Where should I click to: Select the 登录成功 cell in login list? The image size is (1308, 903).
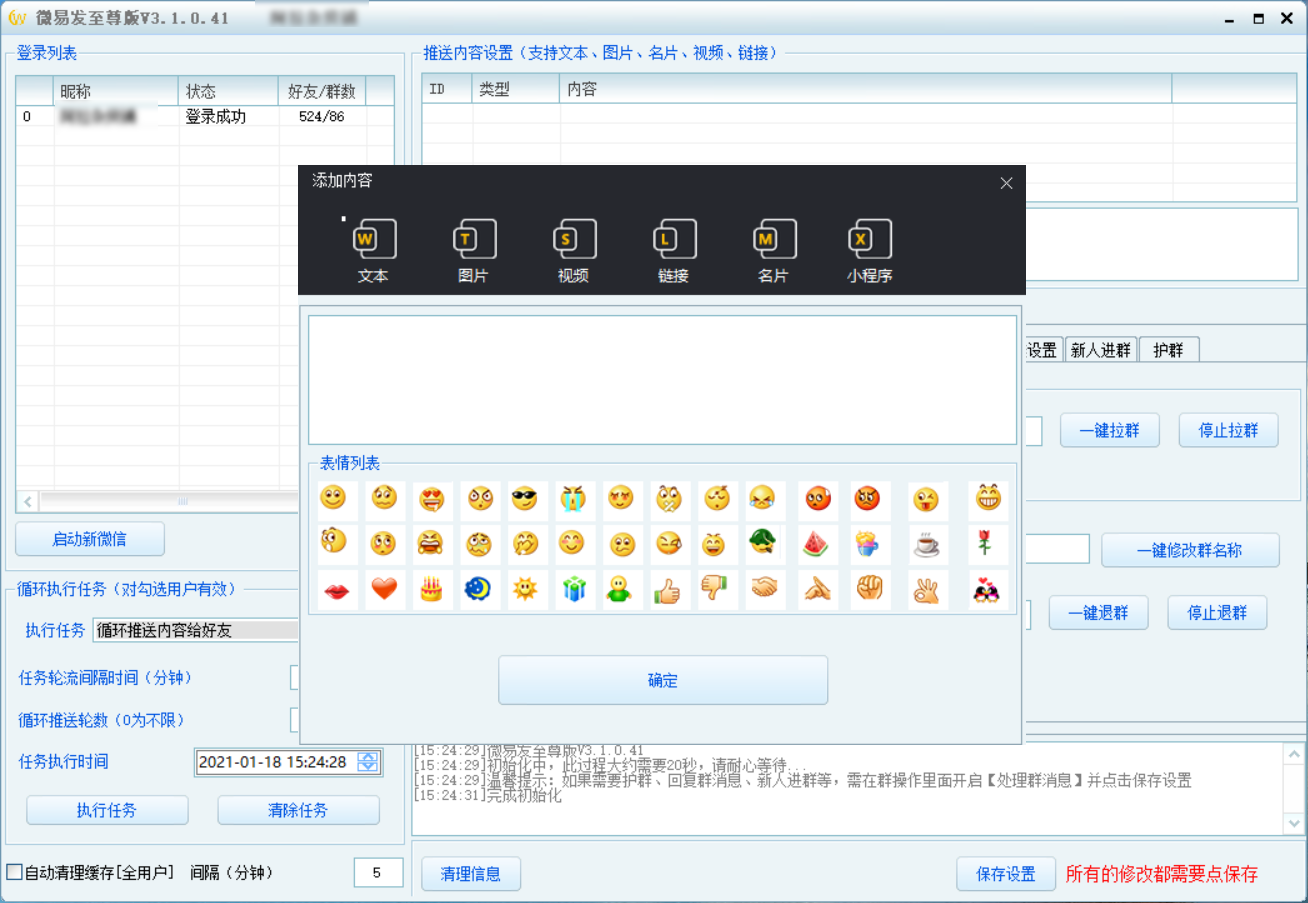(x=228, y=117)
